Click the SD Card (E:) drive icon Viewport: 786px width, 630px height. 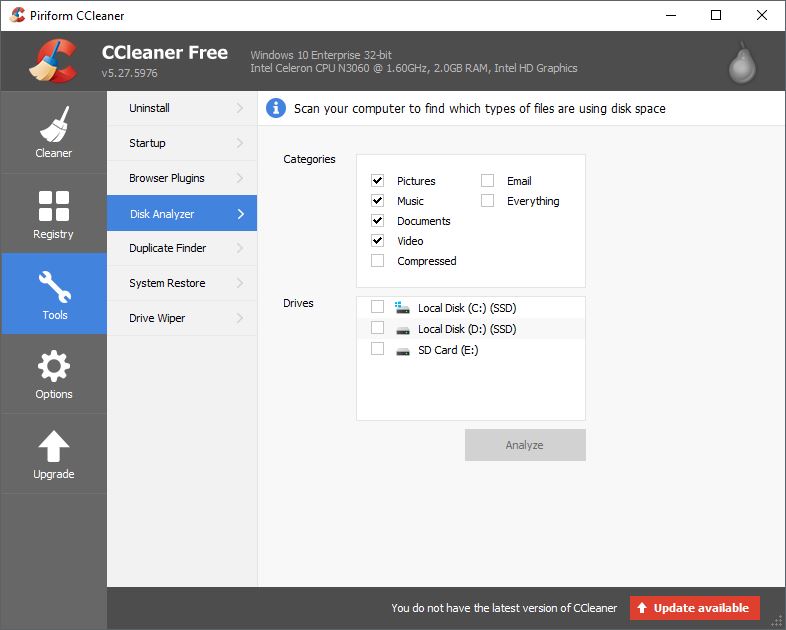[x=403, y=351]
